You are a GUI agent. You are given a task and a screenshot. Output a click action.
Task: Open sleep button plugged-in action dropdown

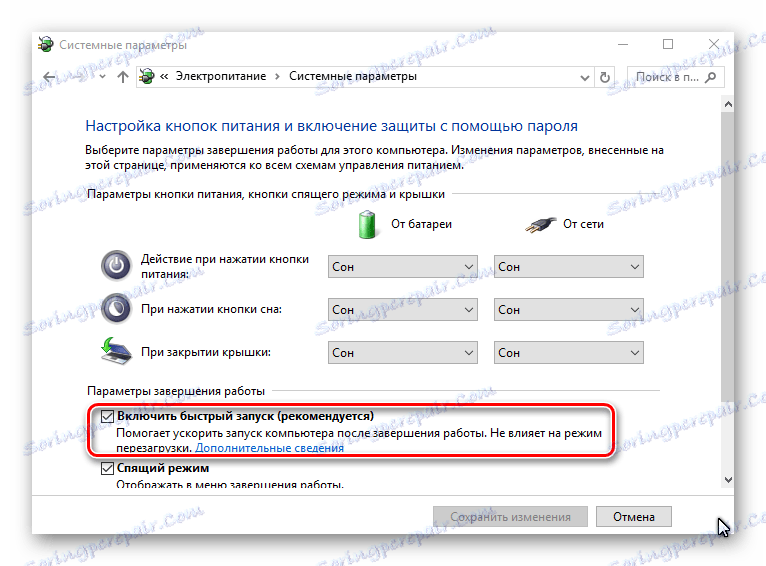pyautogui.click(x=569, y=310)
